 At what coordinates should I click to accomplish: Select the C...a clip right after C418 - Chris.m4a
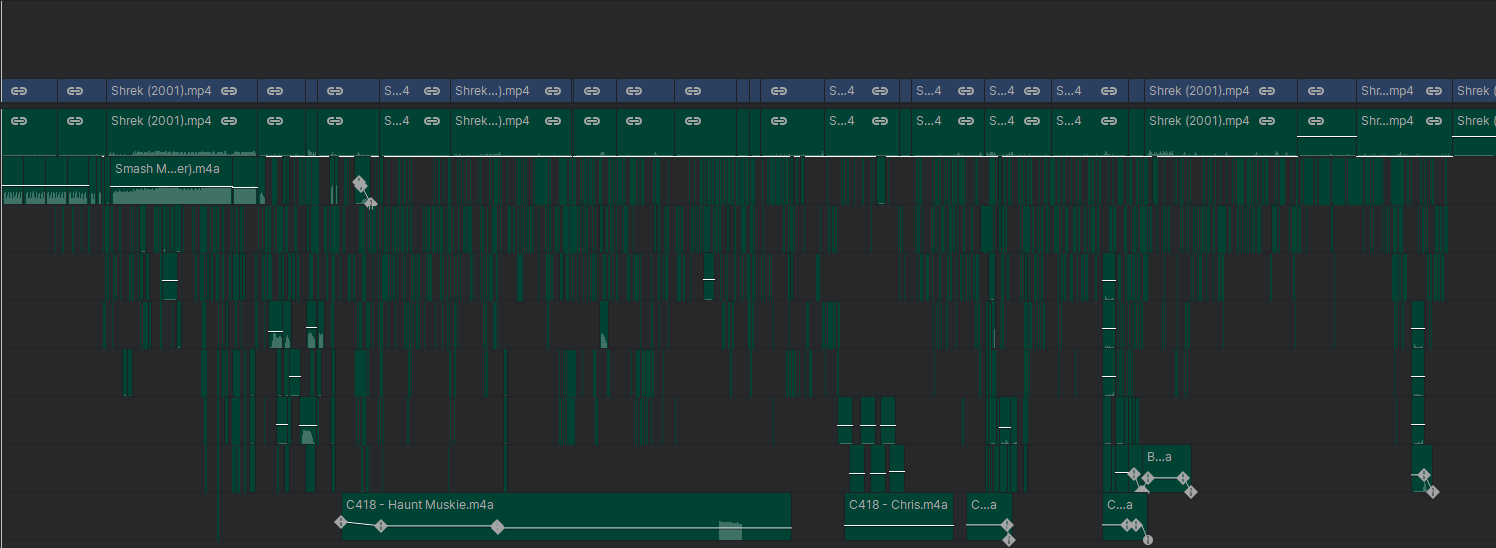click(x=989, y=516)
